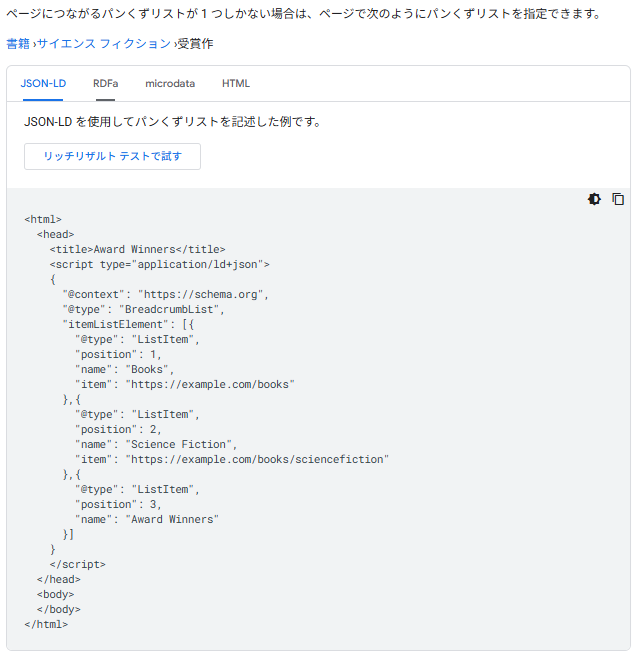Click the books/sciencefiction item URL line
This screenshot has width=637, height=654.
point(232,460)
